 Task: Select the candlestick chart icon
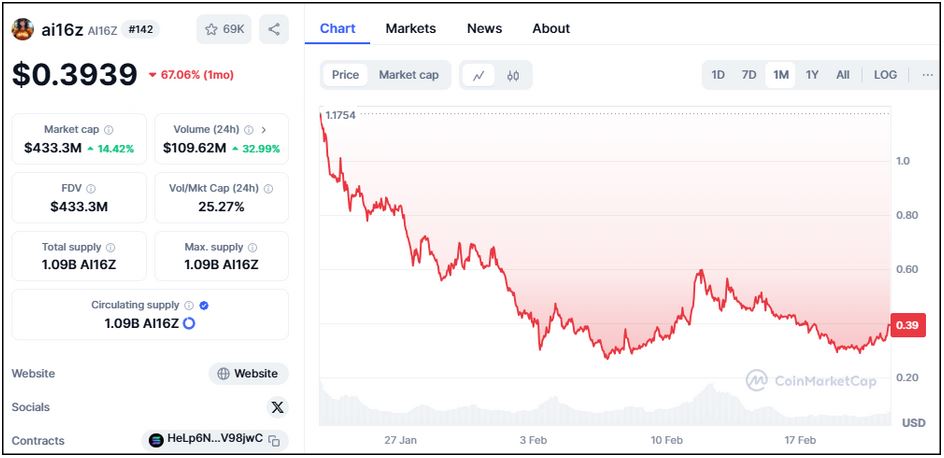tap(514, 75)
